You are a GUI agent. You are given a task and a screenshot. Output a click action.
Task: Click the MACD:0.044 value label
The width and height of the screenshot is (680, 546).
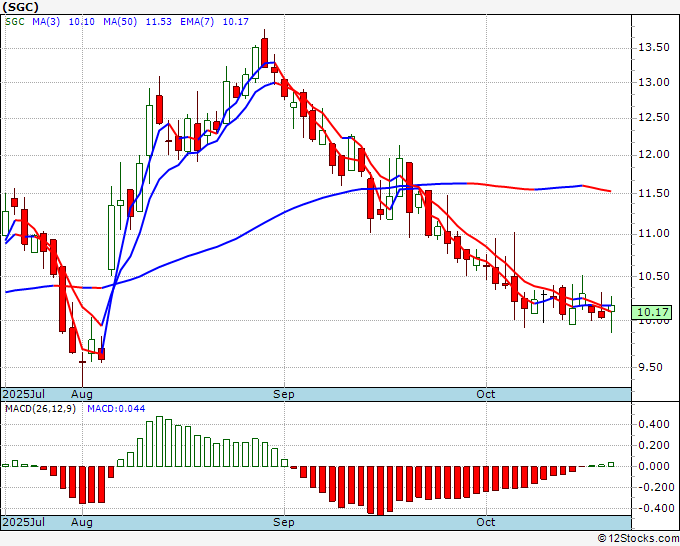click(116, 409)
